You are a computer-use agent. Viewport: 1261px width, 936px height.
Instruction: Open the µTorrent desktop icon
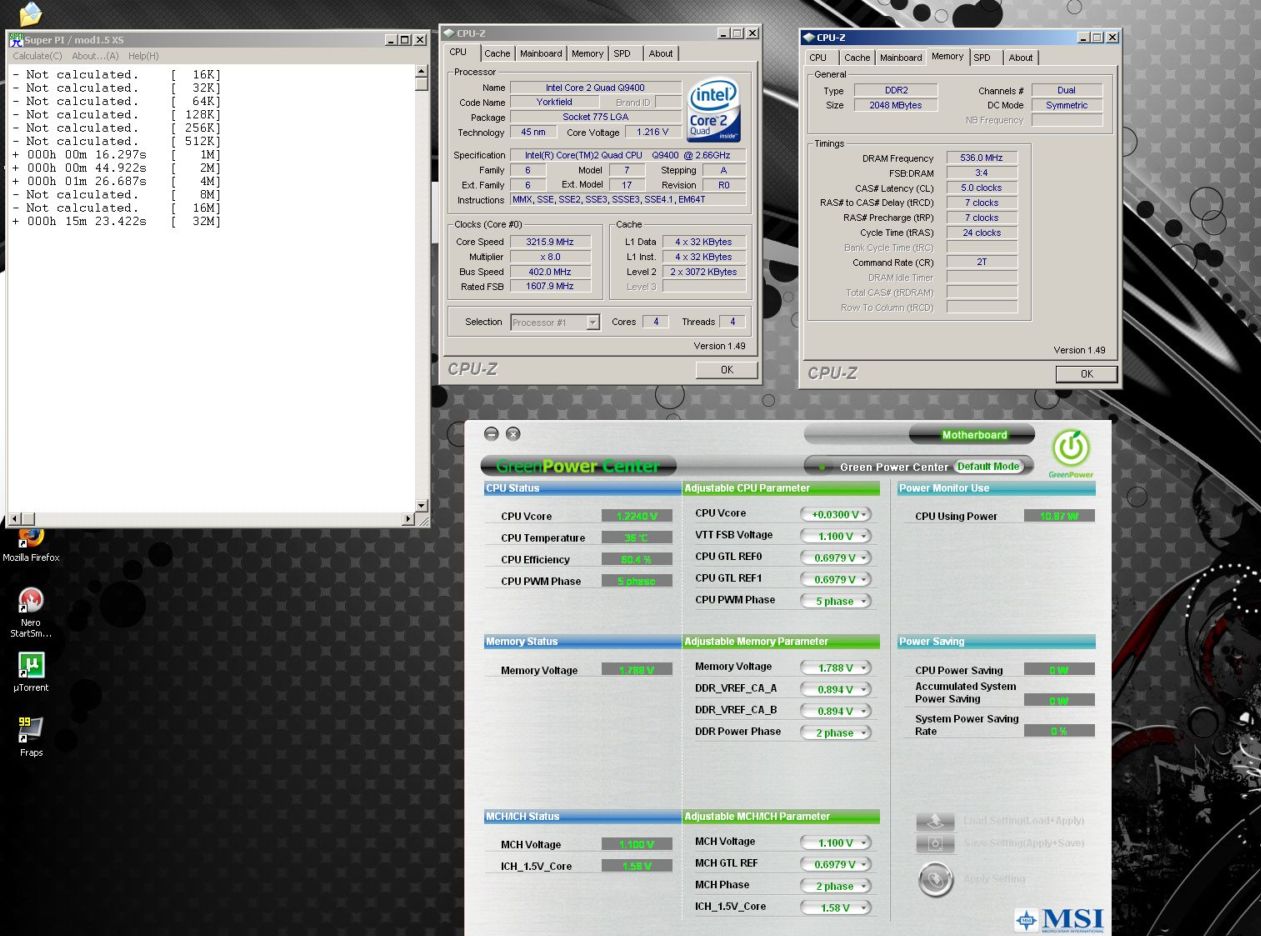(x=31, y=666)
